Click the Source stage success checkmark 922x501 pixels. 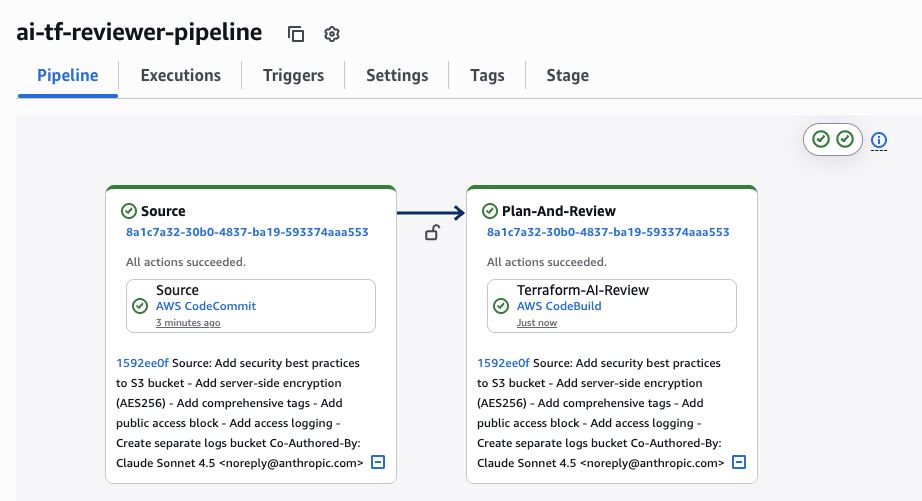pyautogui.click(x=129, y=211)
